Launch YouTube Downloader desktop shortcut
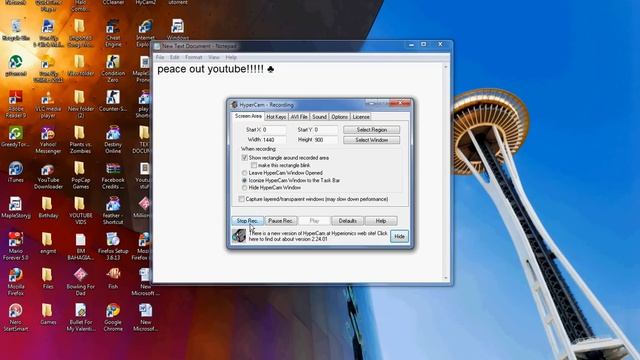 pos(48,175)
